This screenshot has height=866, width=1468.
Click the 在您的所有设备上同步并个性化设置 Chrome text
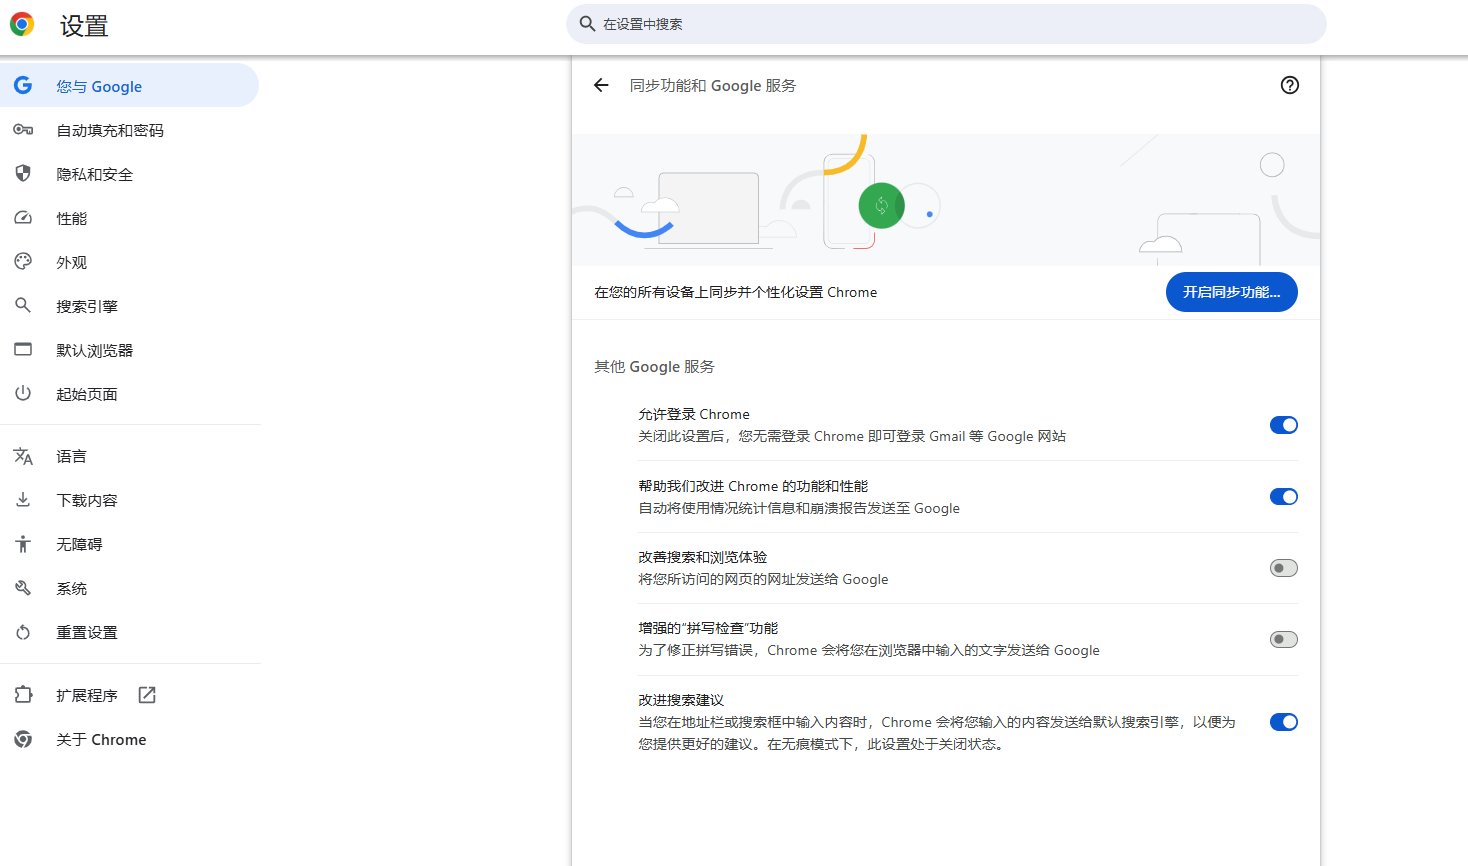(735, 292)
